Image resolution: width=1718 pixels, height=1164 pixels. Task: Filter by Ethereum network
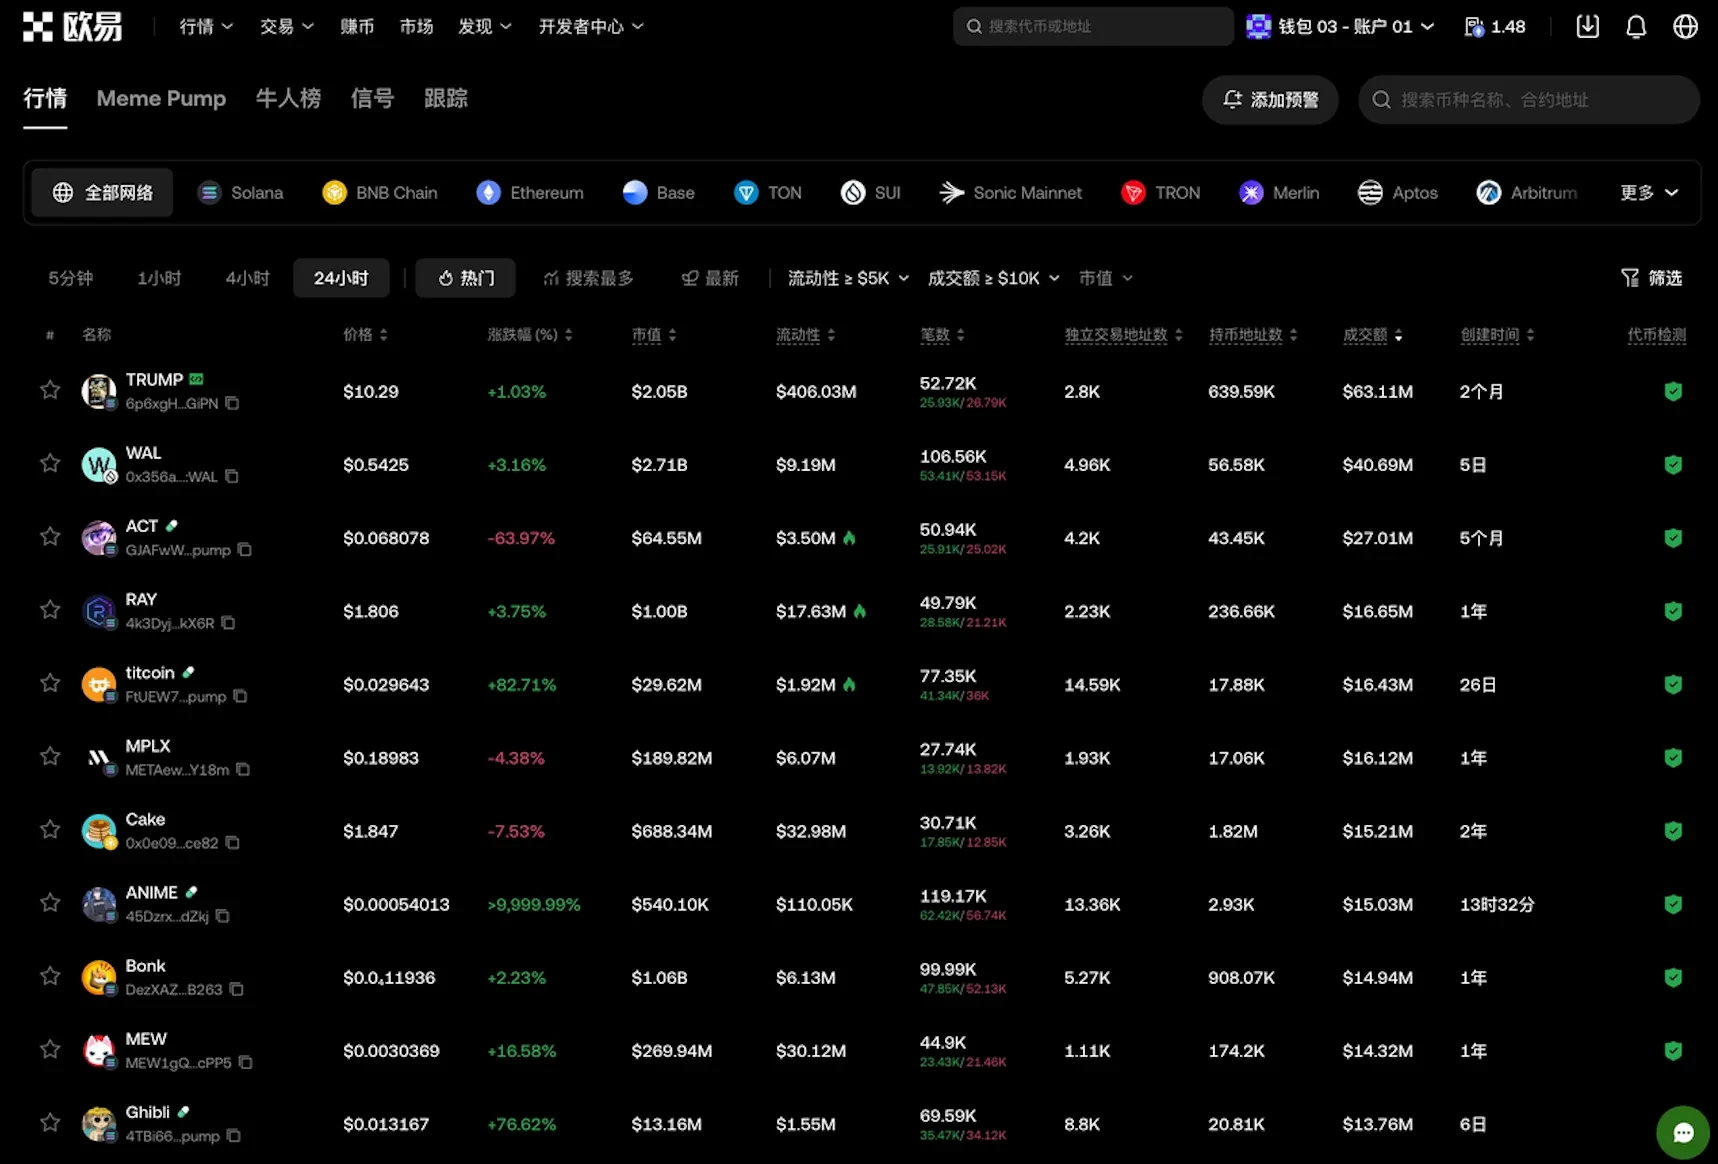point(530,193)
